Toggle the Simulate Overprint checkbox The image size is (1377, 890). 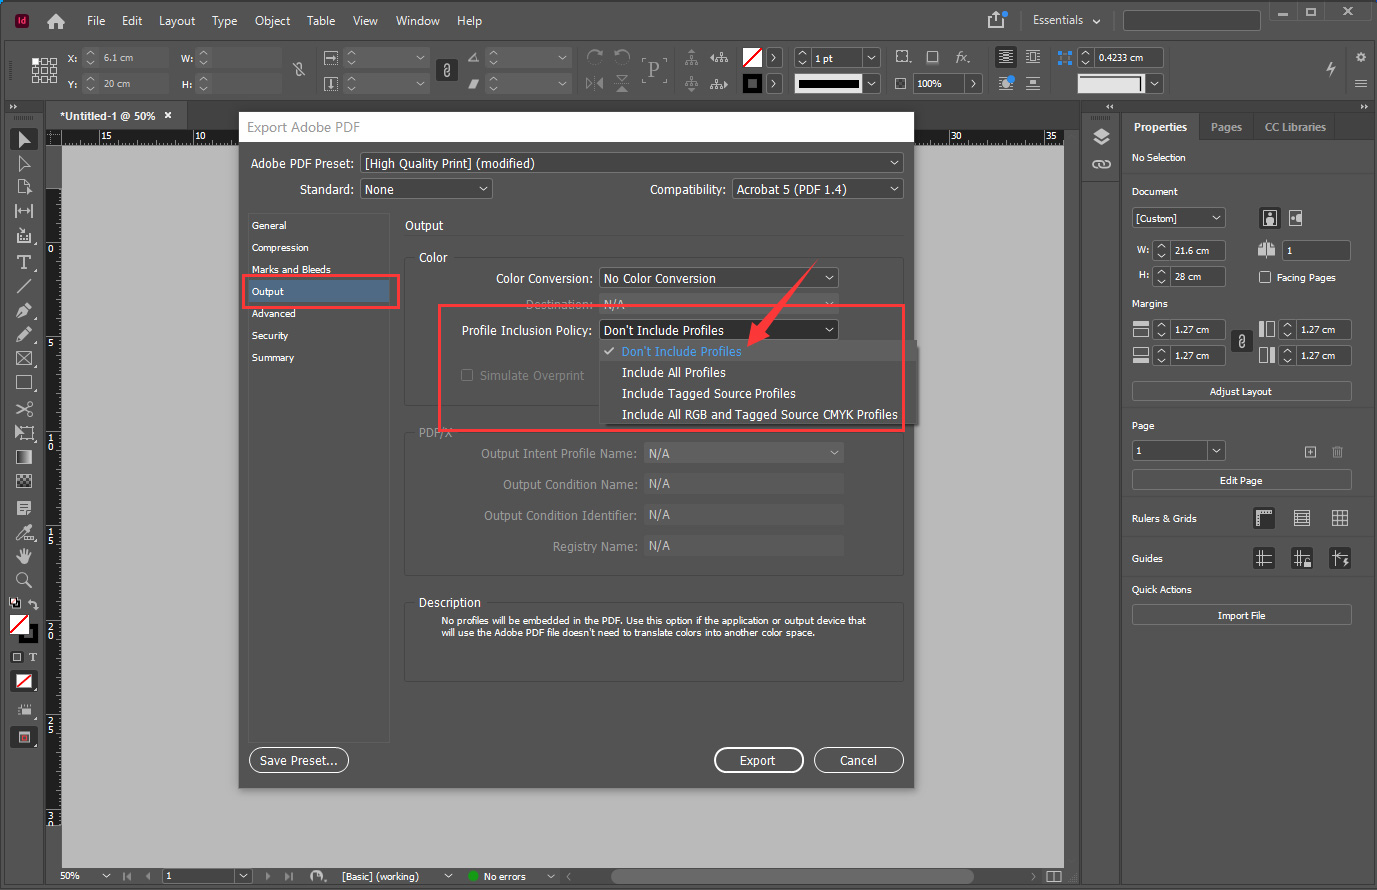467,375
